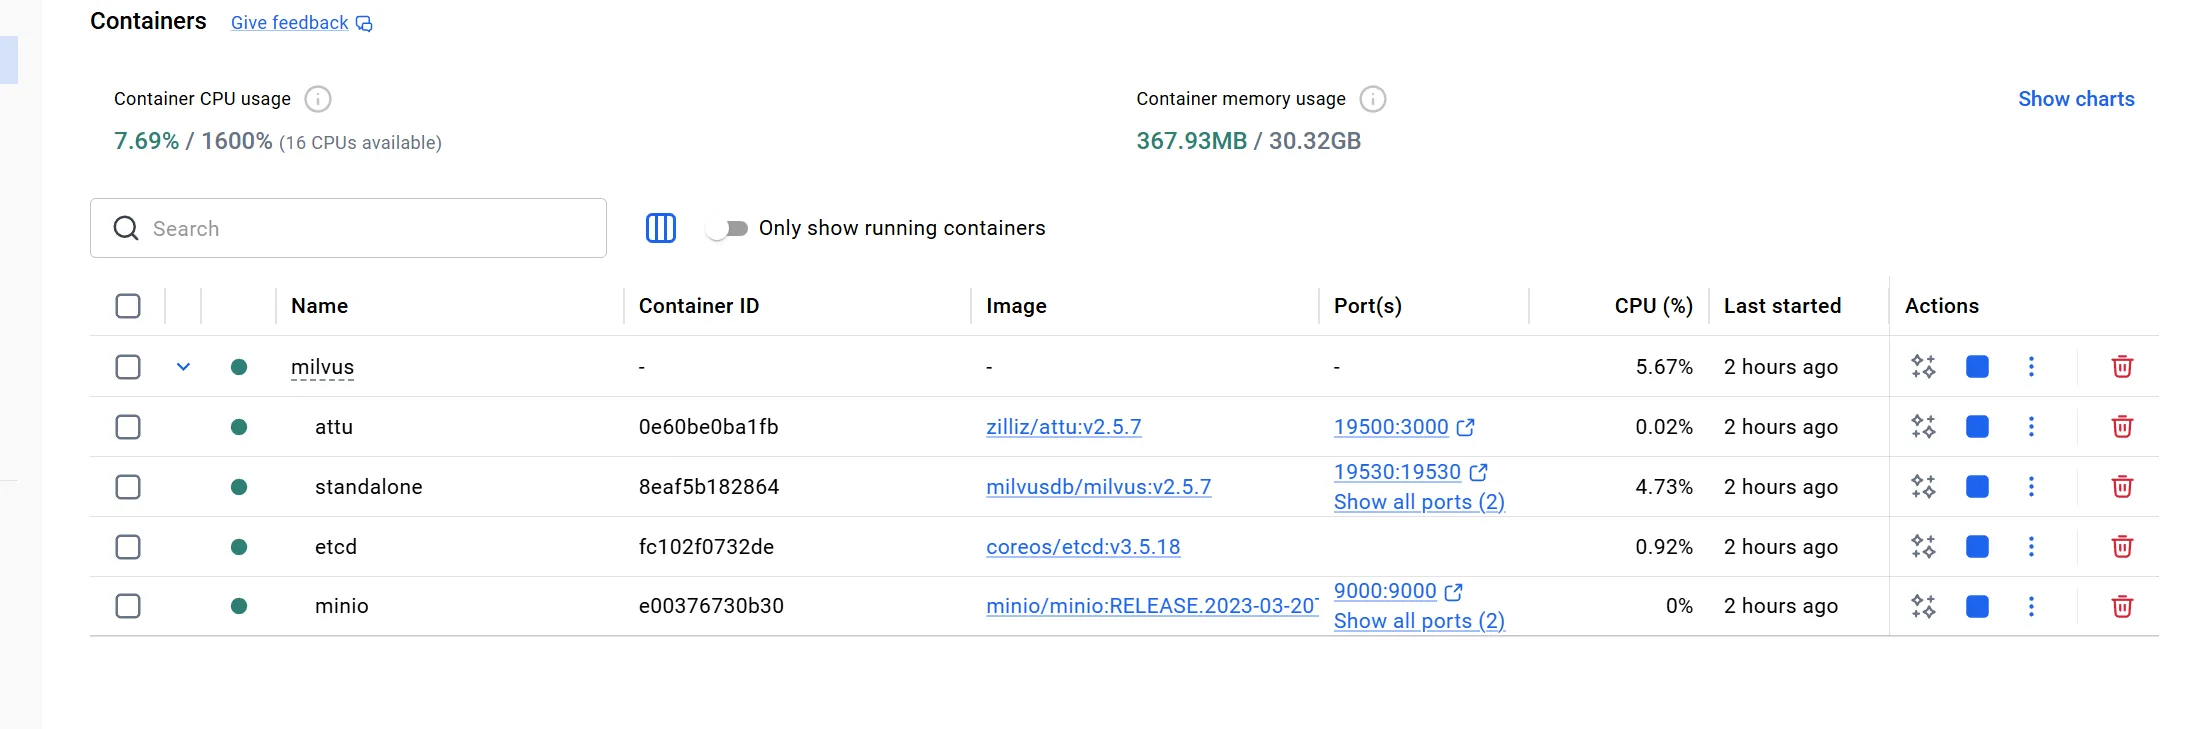The height and width of the screenshot is (729, 2193).
Task: Open more actions menu for minio
Action: [2030, 606]
